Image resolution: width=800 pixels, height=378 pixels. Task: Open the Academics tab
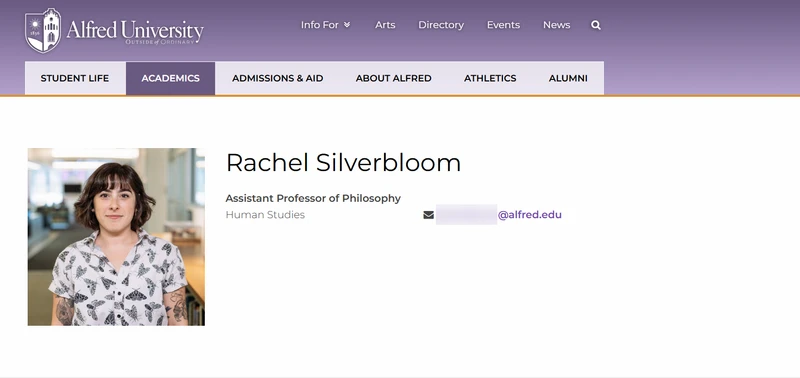click(170, 78)
